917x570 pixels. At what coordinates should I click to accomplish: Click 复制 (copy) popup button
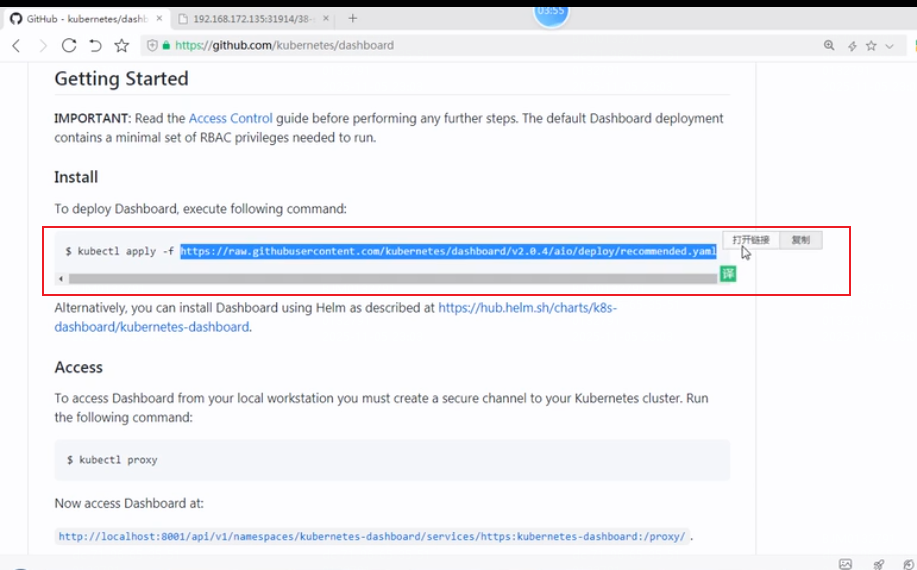(801, 240)
